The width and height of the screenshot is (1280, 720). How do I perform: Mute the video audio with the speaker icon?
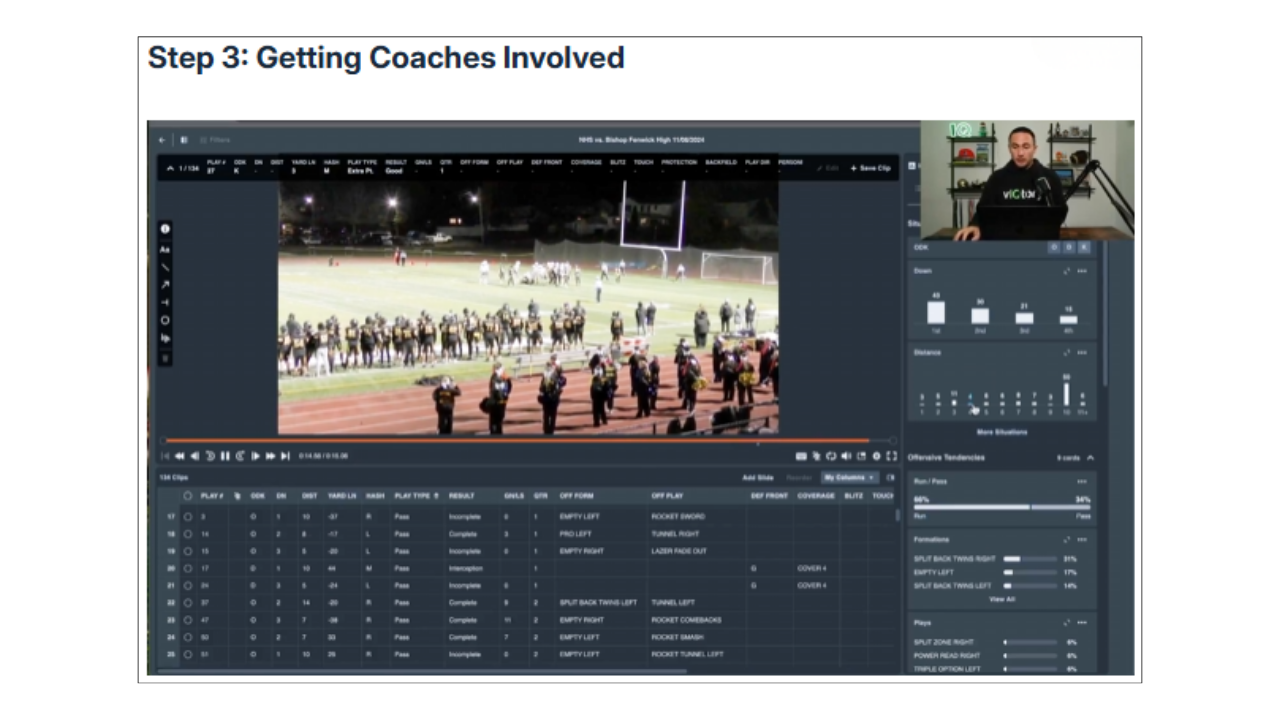846,455
